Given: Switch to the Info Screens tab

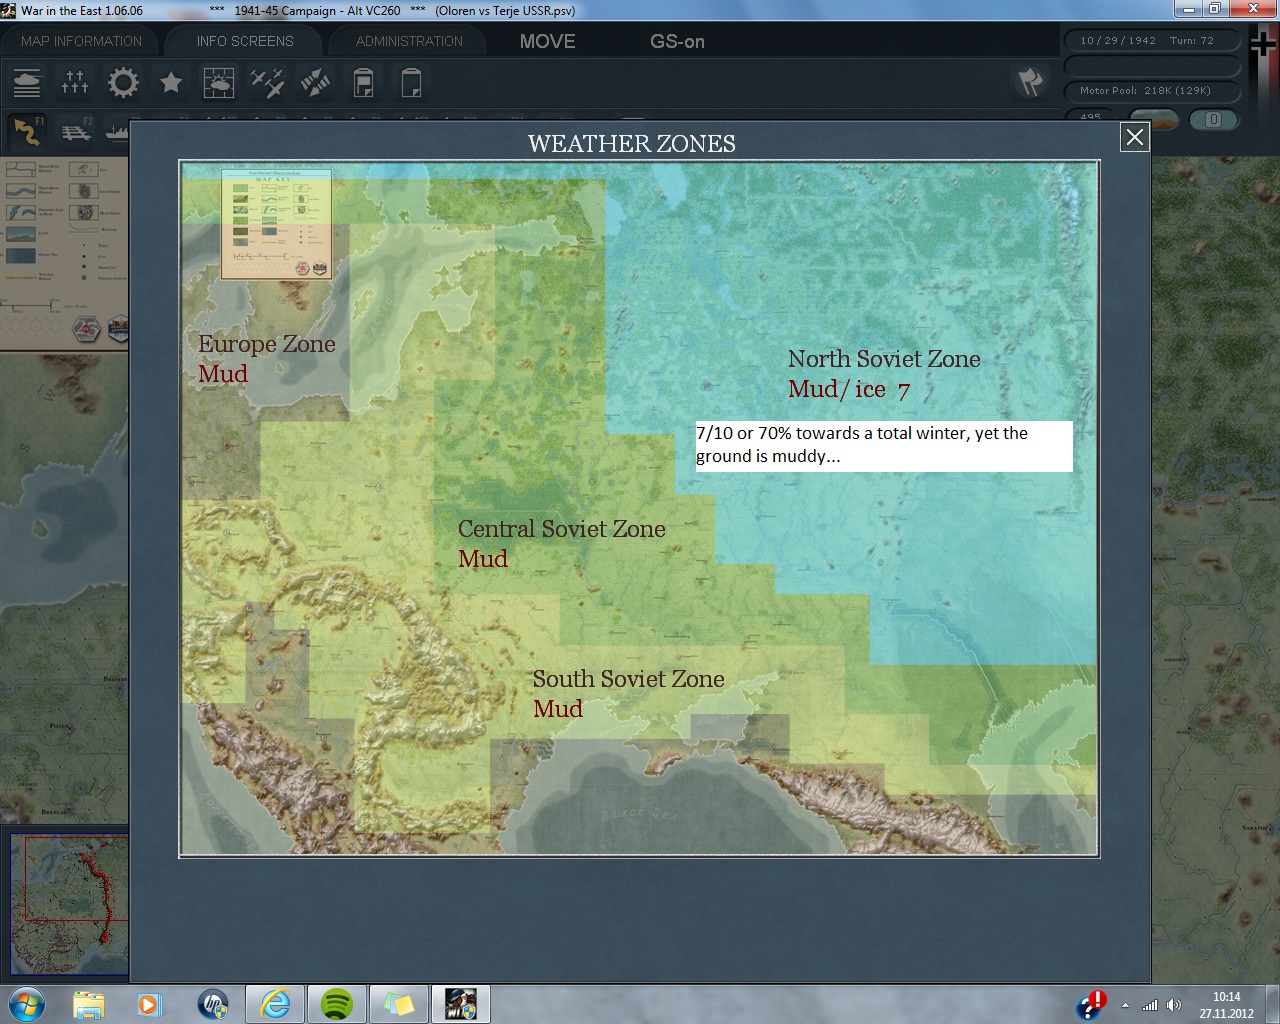Looking at the screenshot, I should point(245,41).
